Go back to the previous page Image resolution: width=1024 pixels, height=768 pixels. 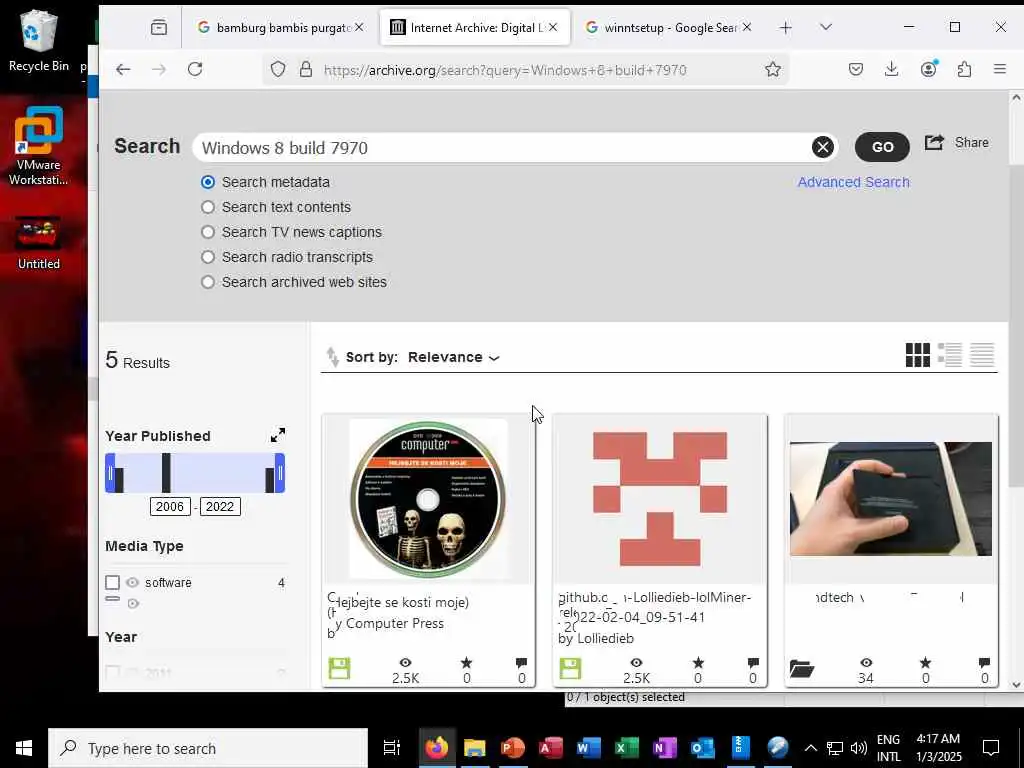(123, 69)
